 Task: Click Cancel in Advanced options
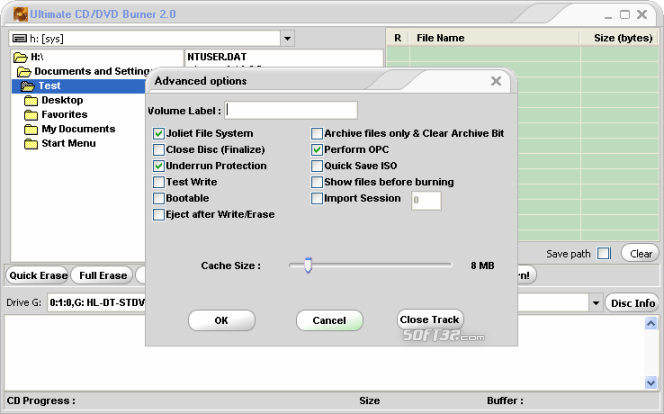click(329, 320)
